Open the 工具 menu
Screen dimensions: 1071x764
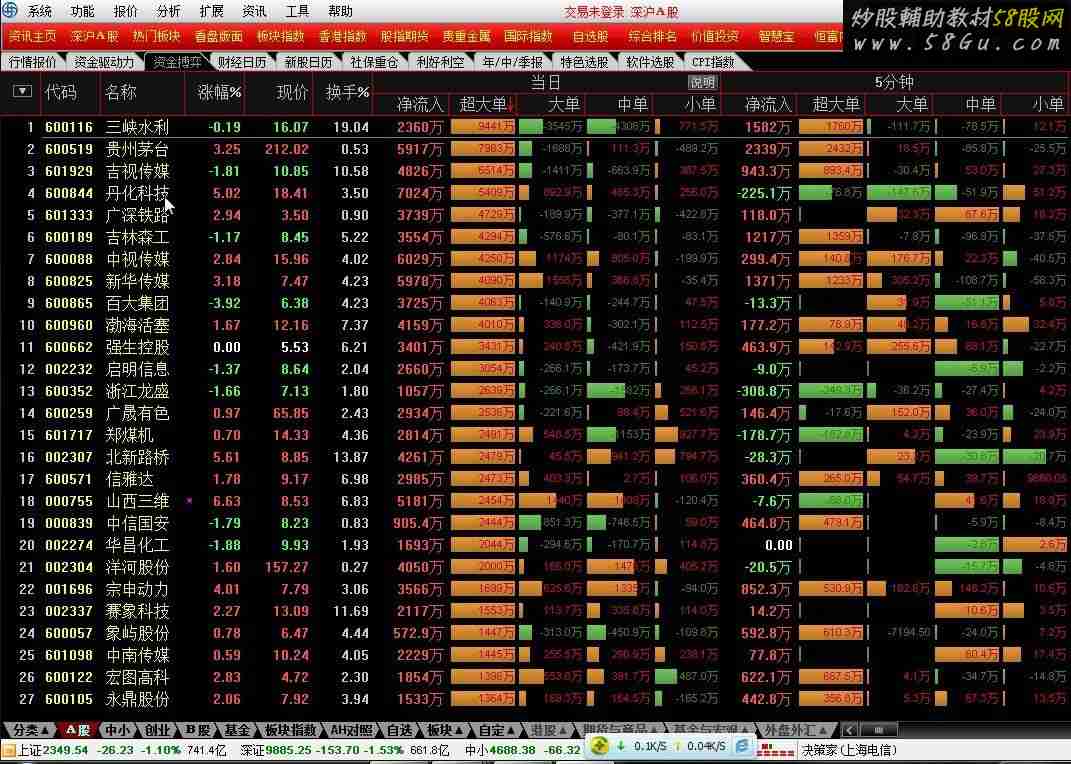click(x=297, y=11)
